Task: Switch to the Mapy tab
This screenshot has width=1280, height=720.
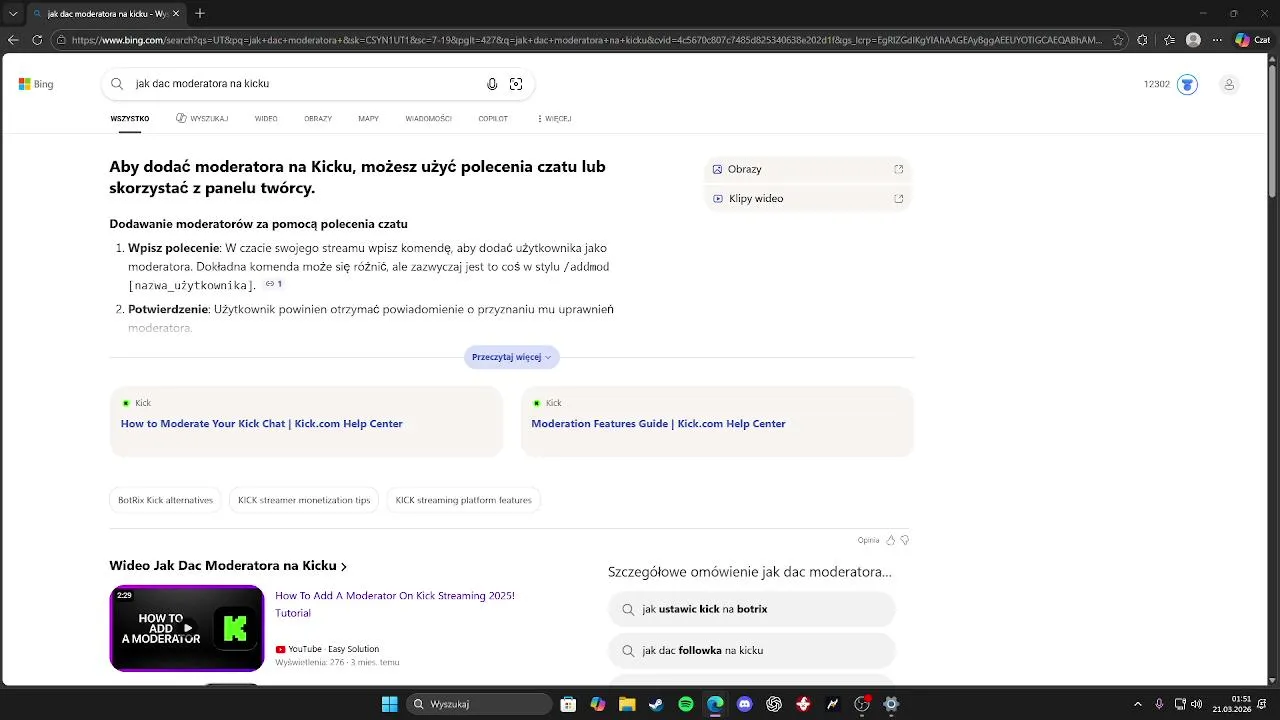Action: 368,118
